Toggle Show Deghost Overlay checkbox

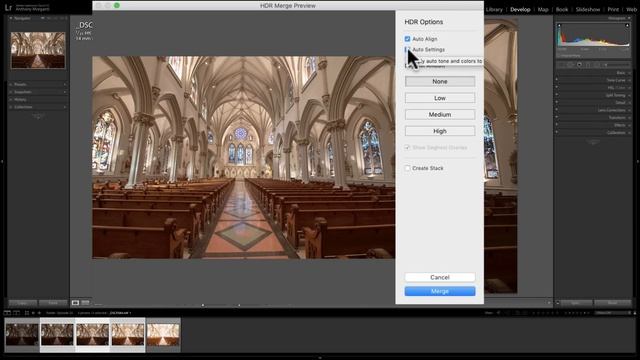[407, 147]
